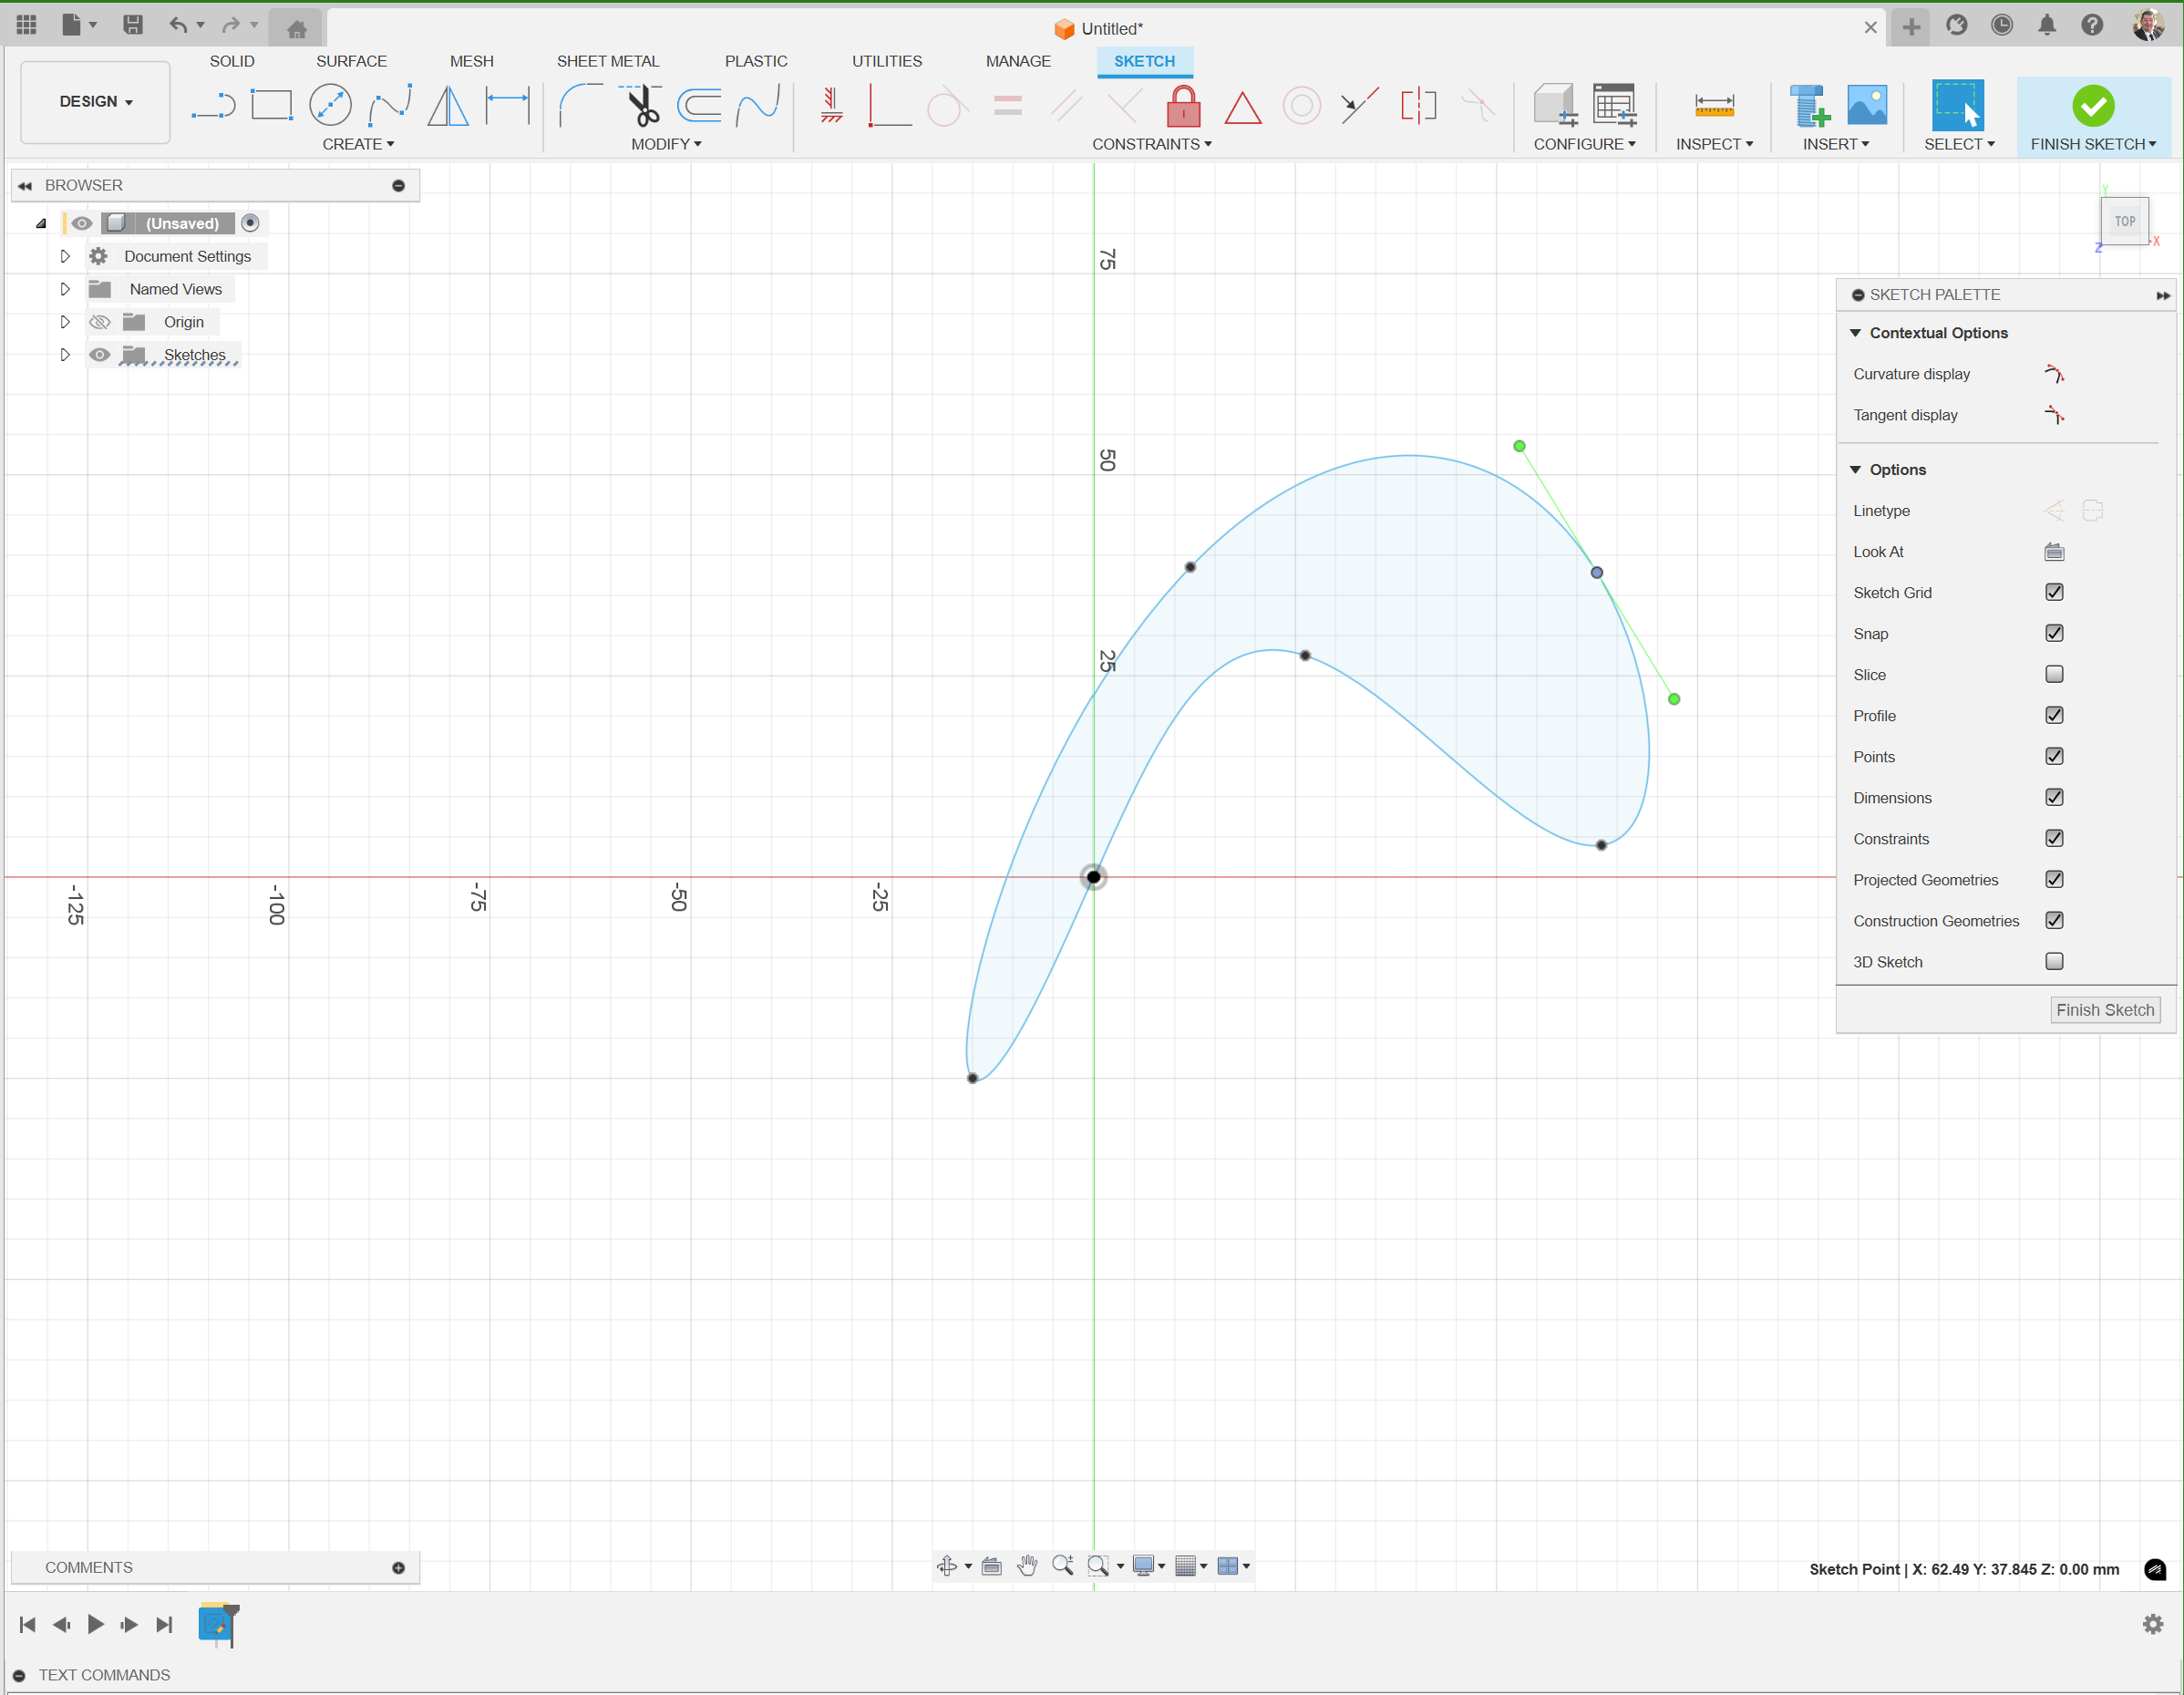Select the Line tool in Create
Image resolution: width=2184 pixels, height=1695 pixels.
pos(213,105)
